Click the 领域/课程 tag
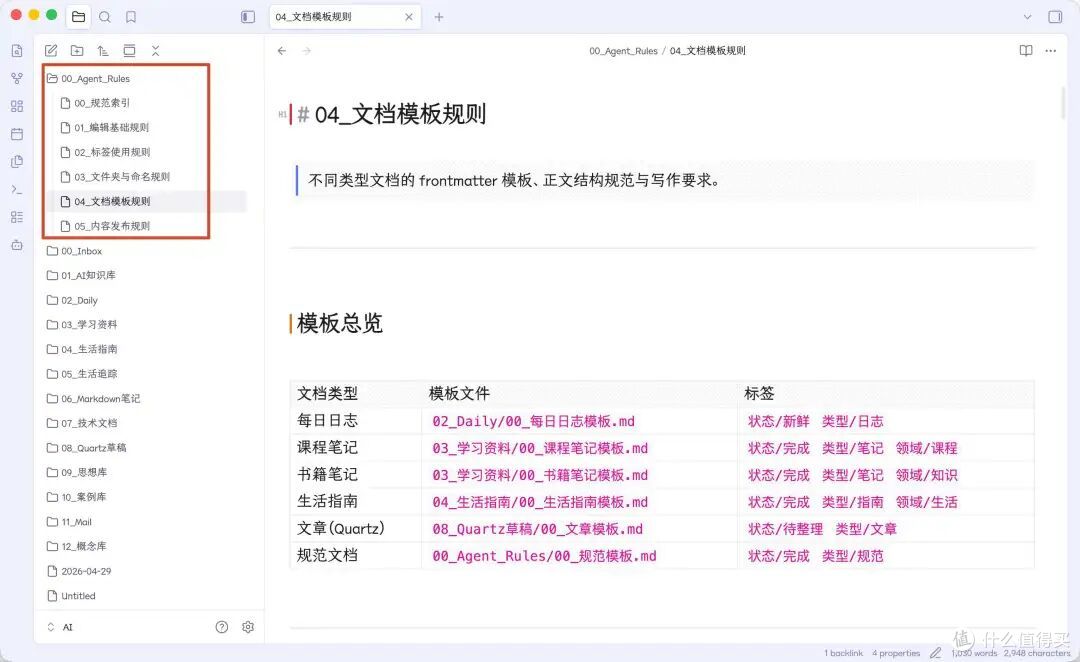Viewport: 1080px width, 662px height. (x=926, y=448)
